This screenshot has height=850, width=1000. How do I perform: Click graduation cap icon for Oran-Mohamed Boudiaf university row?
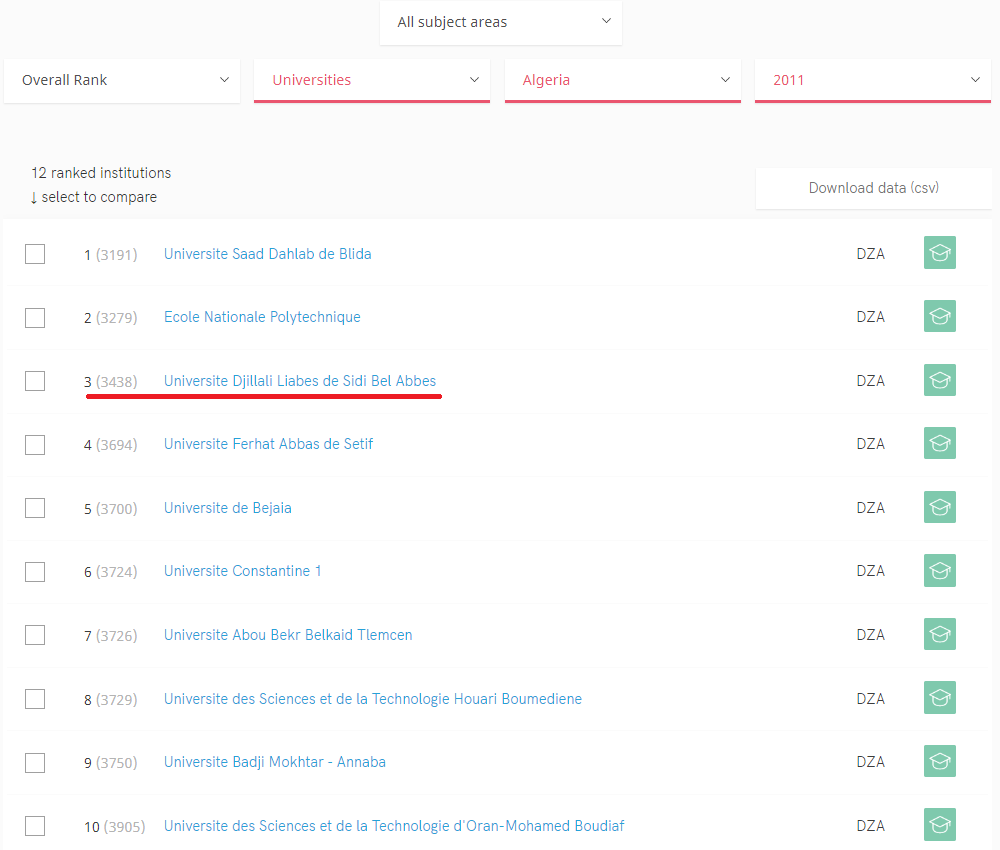[939, 824]
